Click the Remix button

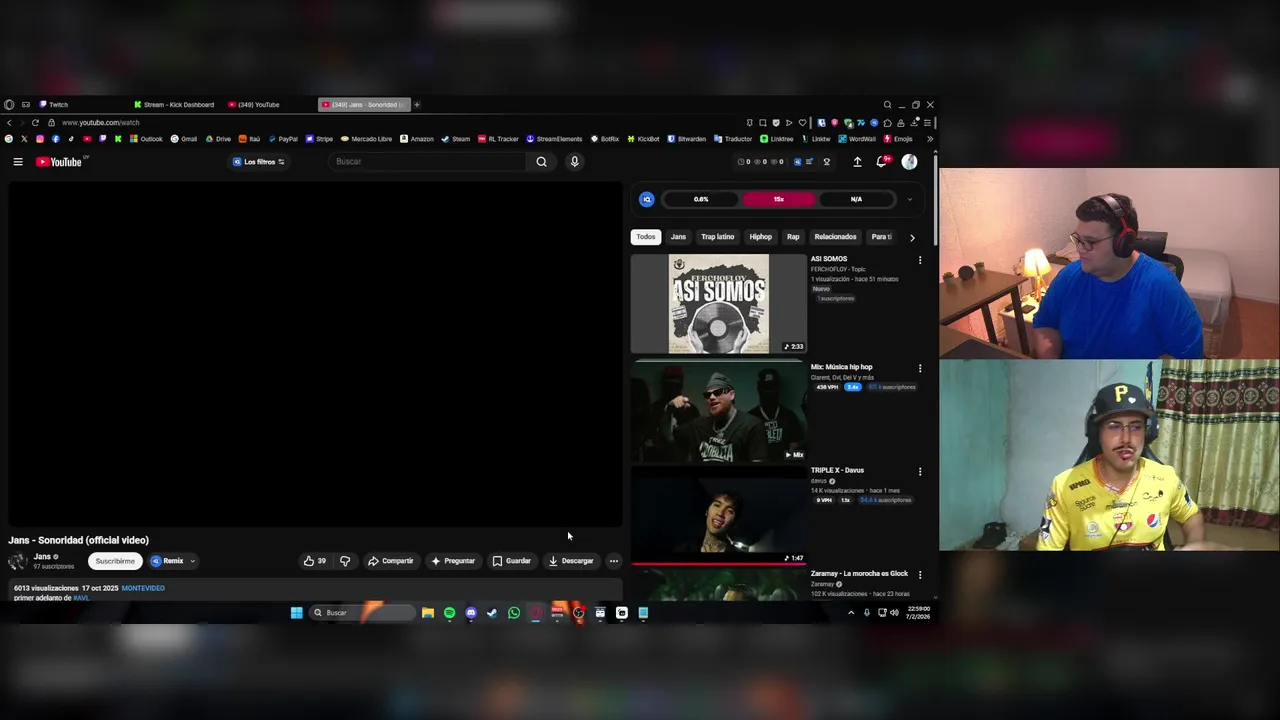pyautogui.click(x=167, y=561)
